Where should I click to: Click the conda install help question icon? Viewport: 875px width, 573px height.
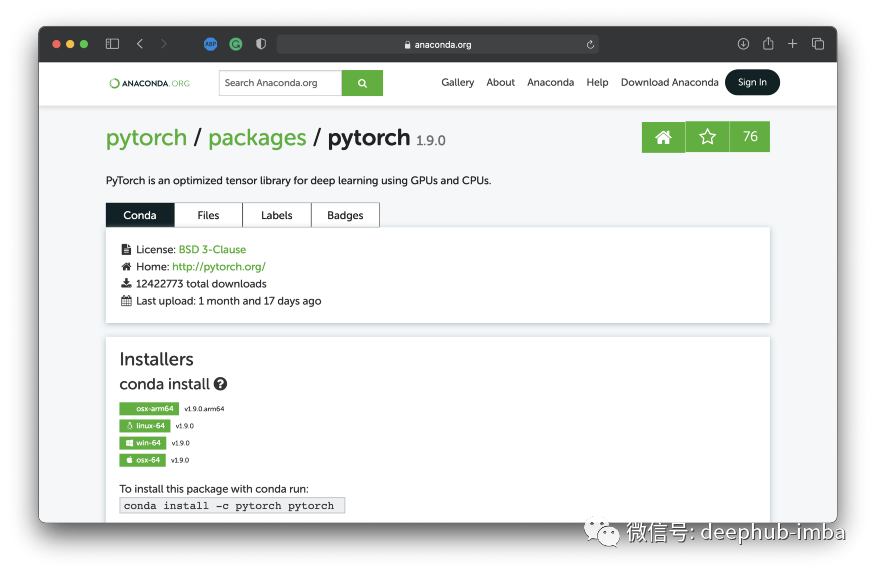coord(220,384)
